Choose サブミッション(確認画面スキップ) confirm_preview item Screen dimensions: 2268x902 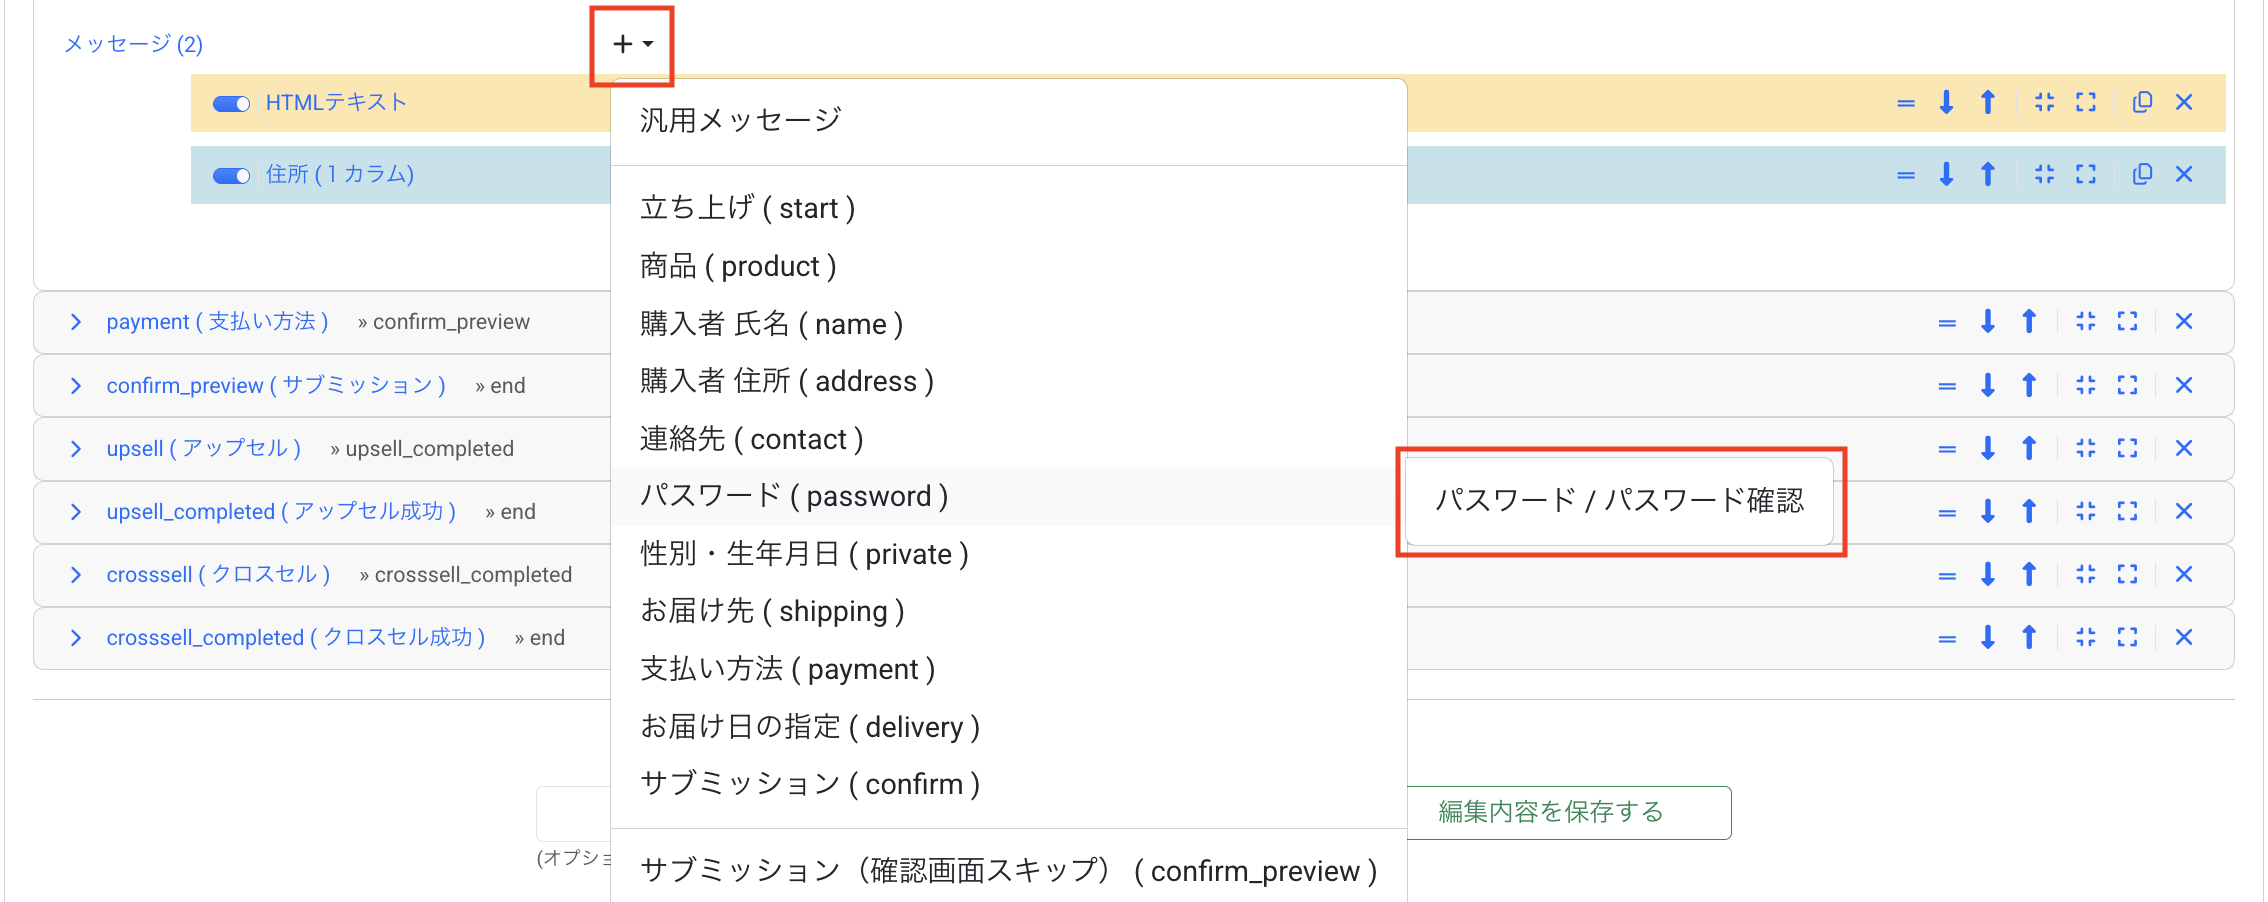click(1008, 871)
